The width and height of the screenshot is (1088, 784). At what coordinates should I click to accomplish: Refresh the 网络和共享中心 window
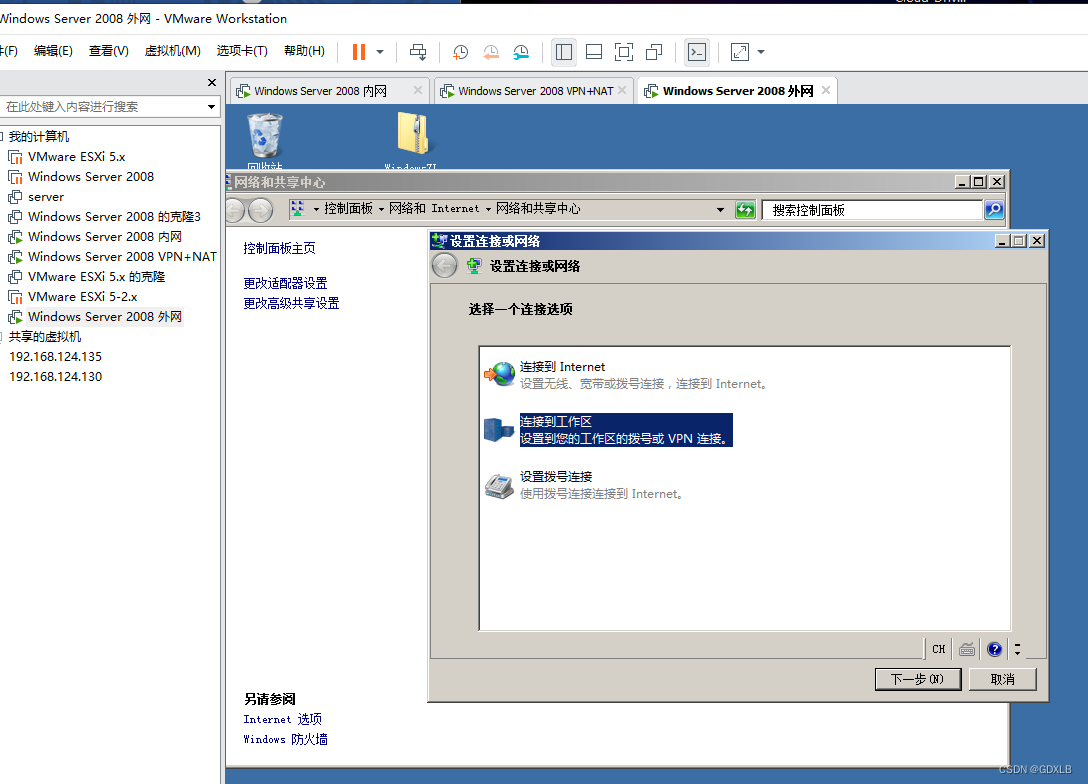745,210
